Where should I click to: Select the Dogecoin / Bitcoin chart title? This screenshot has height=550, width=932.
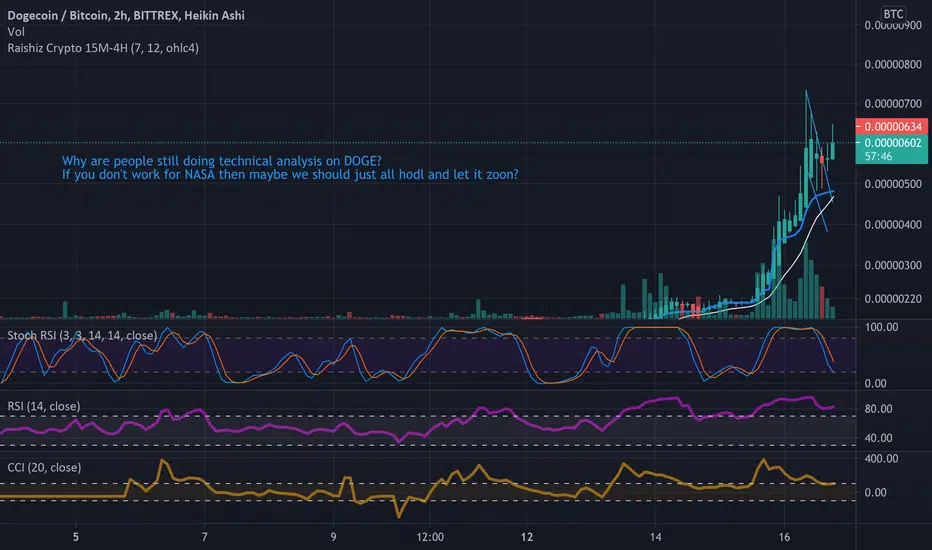coord(125,15)
